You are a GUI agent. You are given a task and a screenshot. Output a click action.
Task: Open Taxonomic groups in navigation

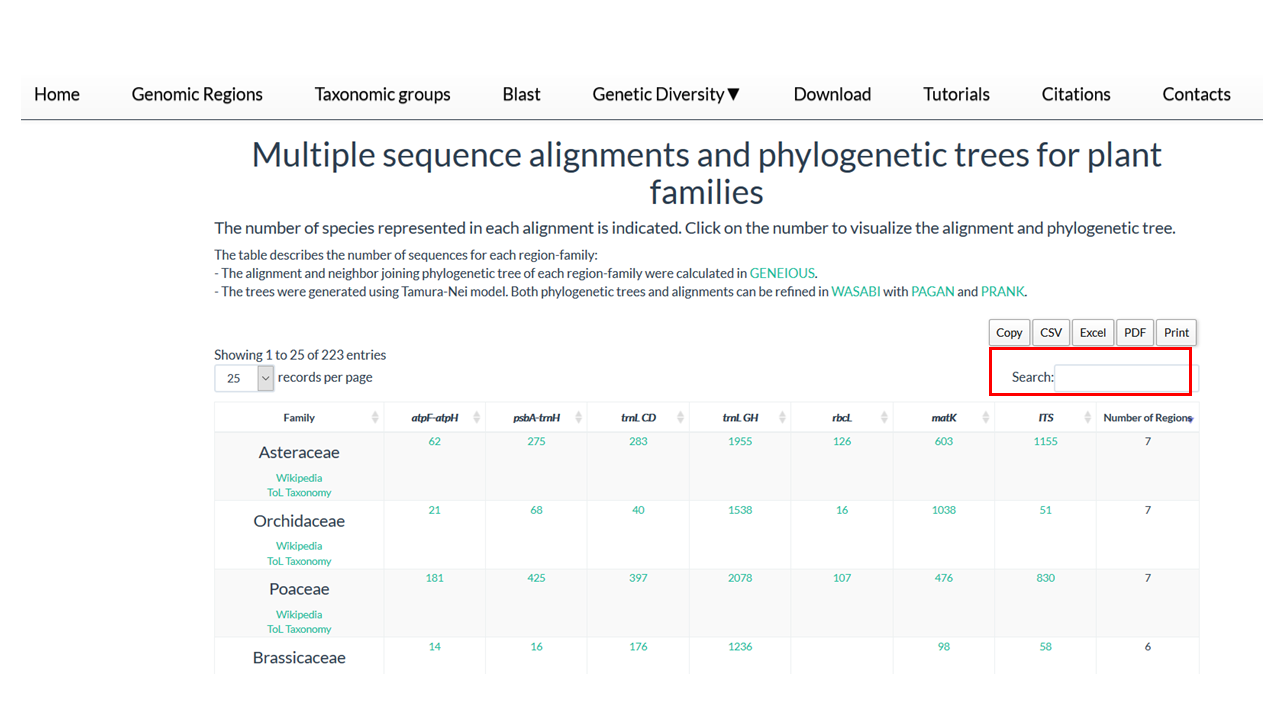[382, 94]
